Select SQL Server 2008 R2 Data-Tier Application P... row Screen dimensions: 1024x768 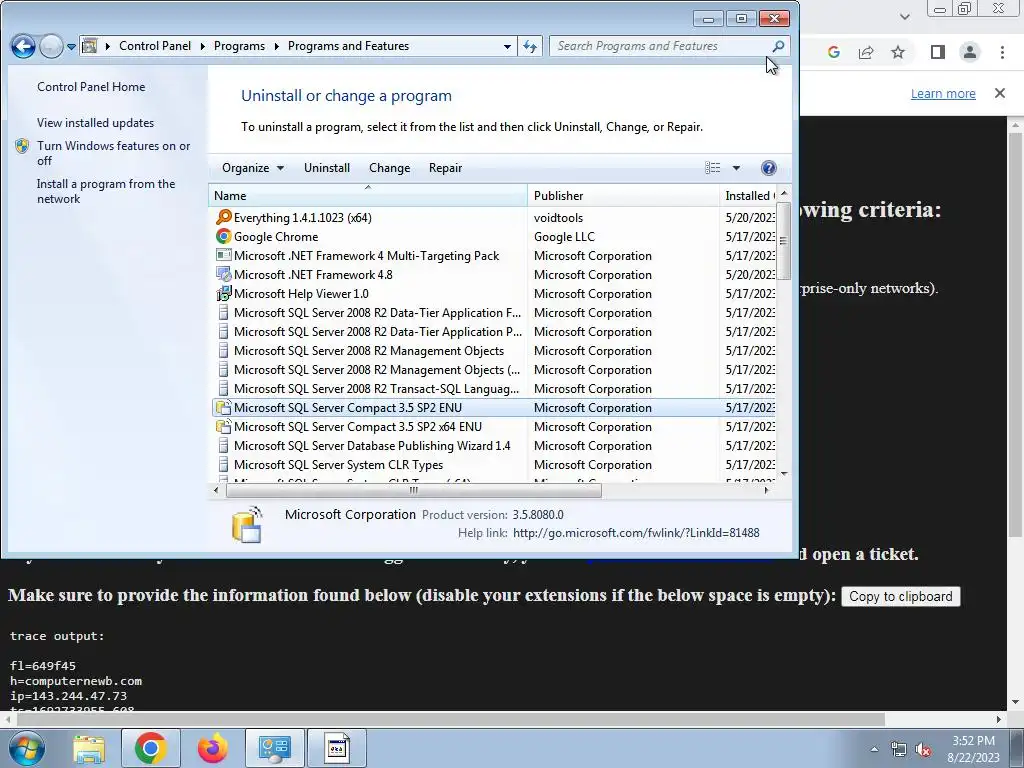click(x=494, y=332)
